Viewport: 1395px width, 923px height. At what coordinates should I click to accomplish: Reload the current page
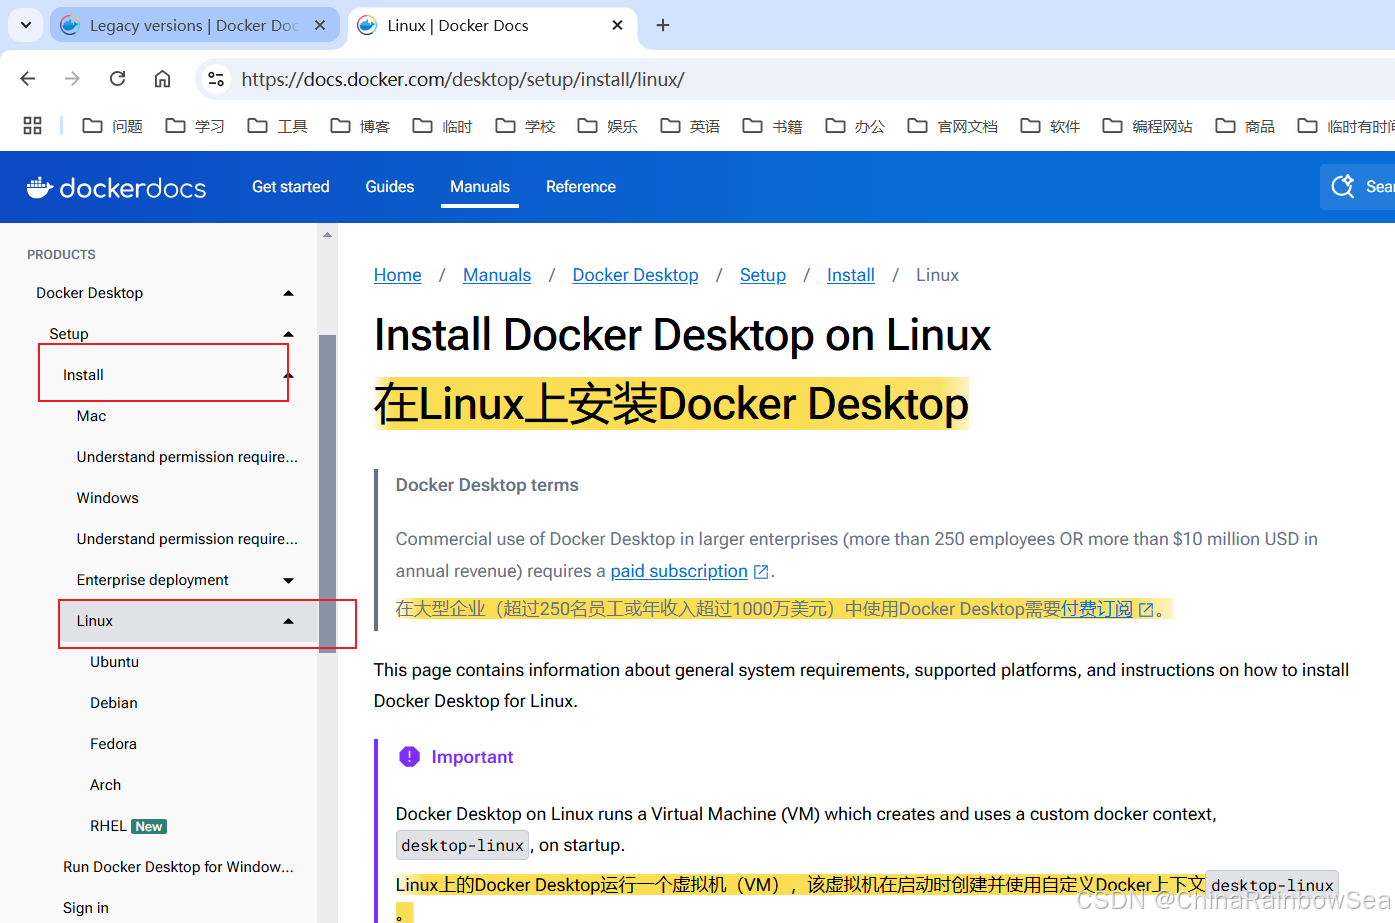(117, 78)
